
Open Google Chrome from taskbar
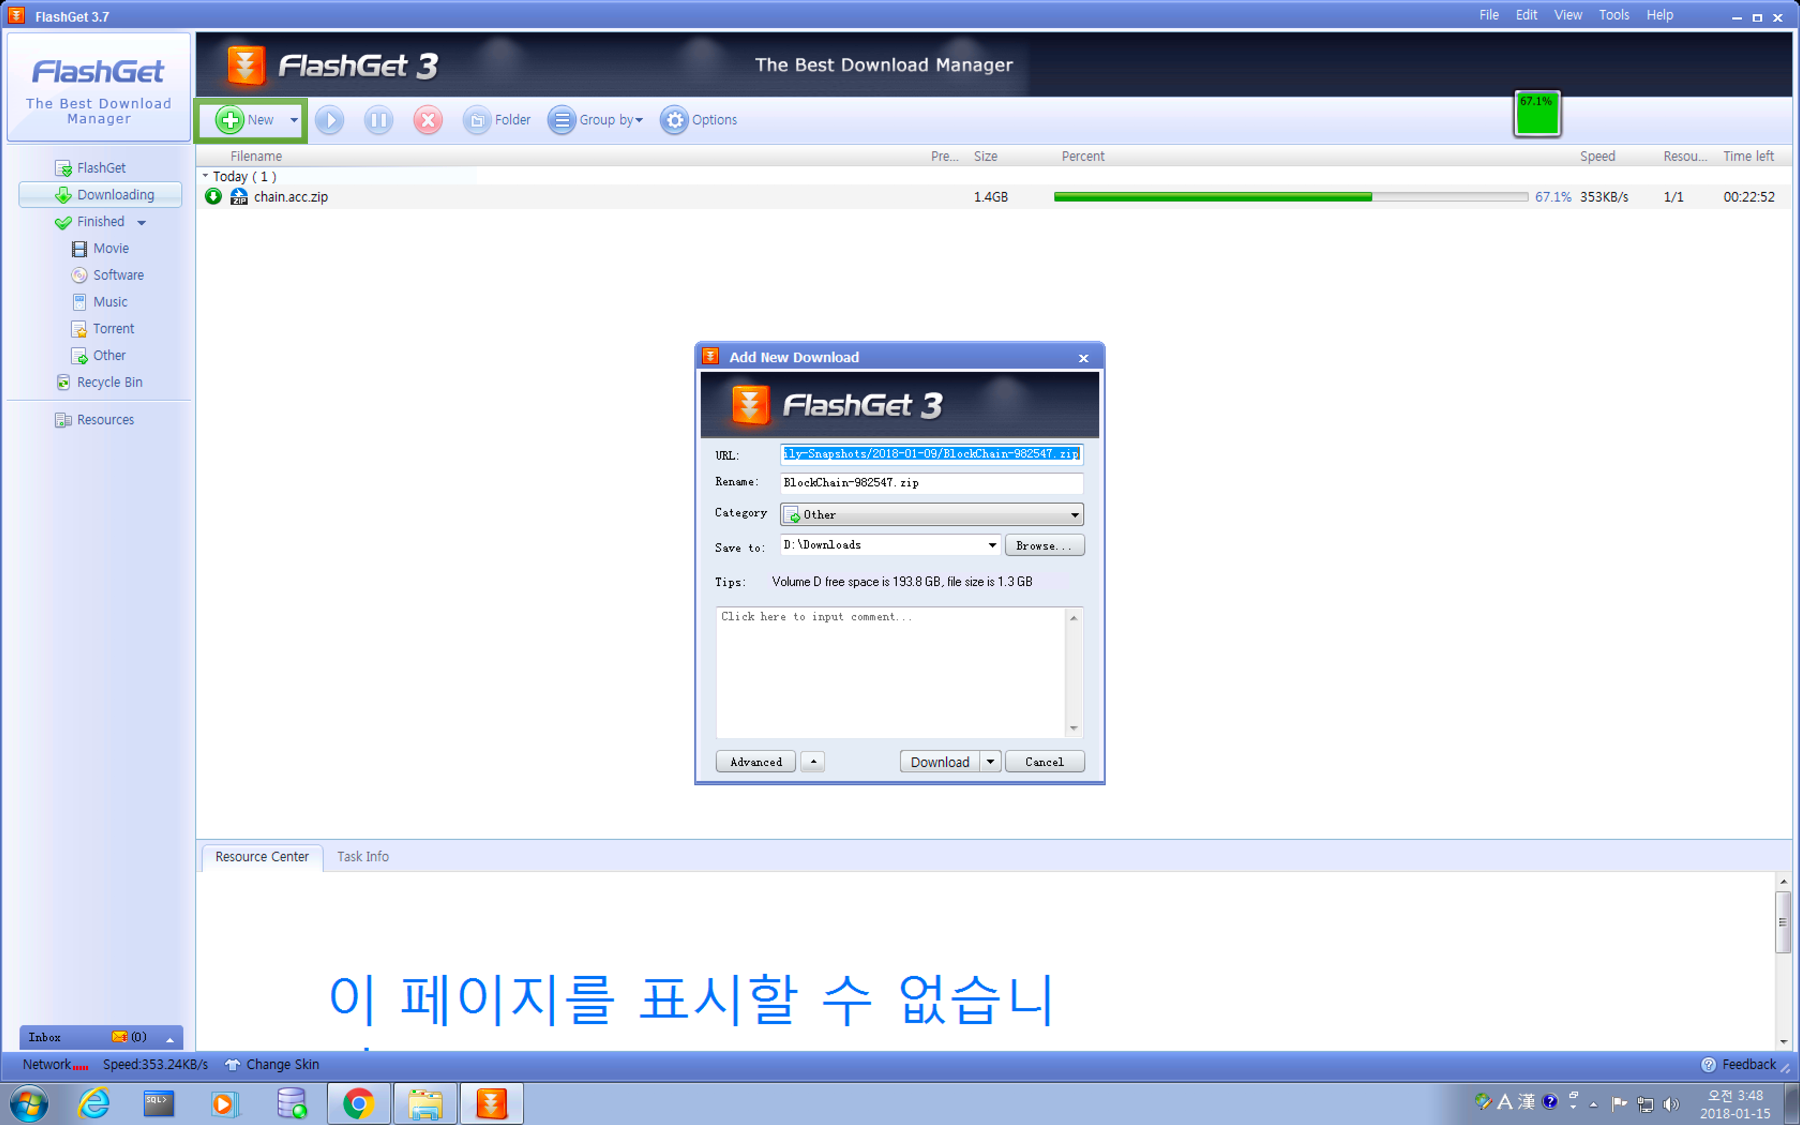pyautogui.click(x=358, y=1104)
